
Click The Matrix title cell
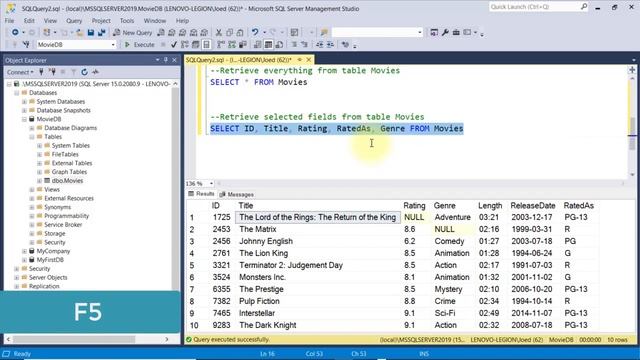point(318,229)
